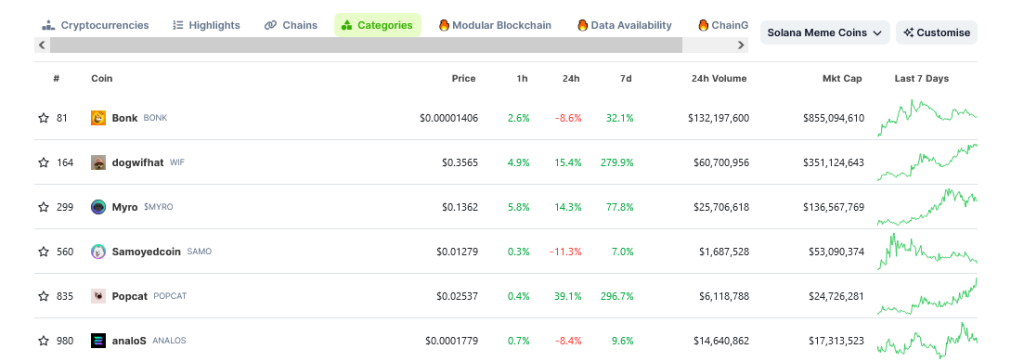
Task: Click the Customise button
Action: (x=936, y=32)
